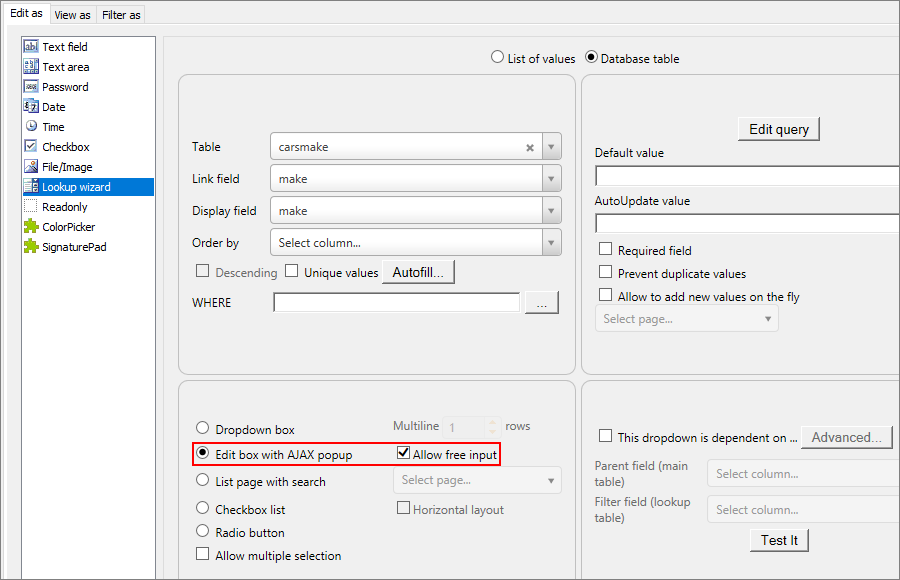This screenshot has height=580, width=900.
Task: Open the Table dropdown showing carsmake
Action: (x=551, y=147)
